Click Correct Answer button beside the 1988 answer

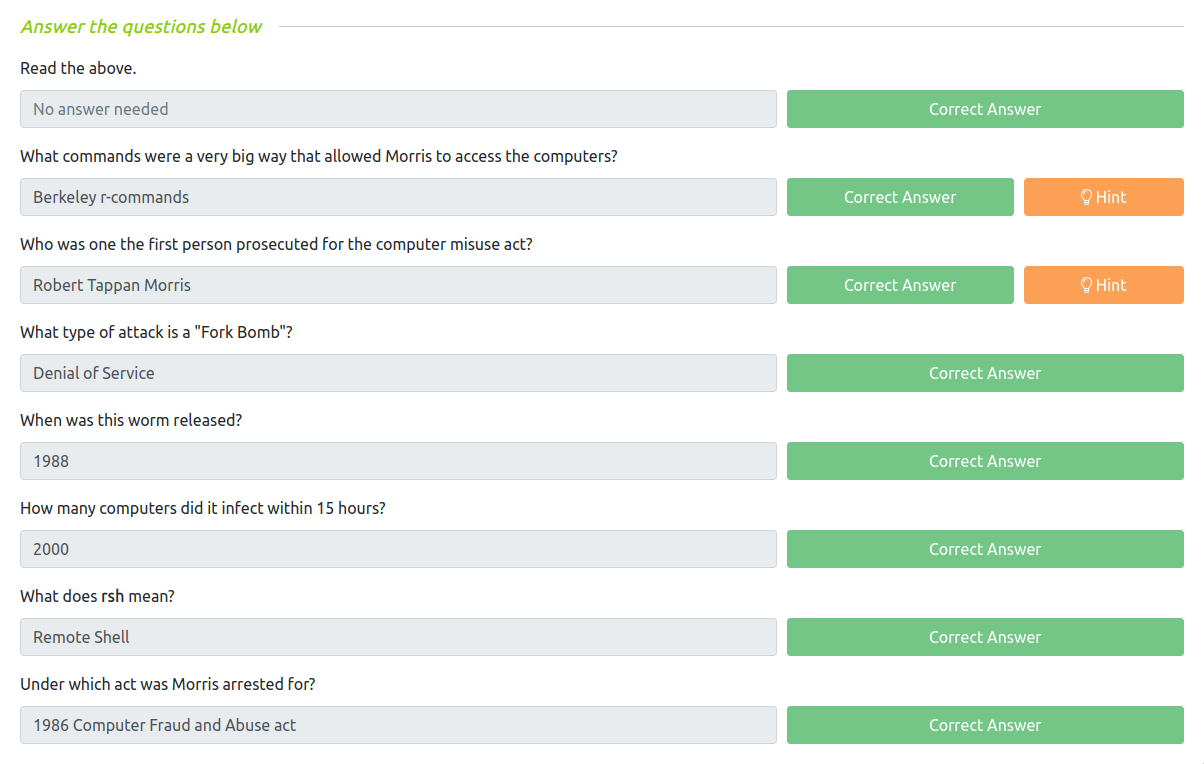pyautogui.click(x=984, y=461)
